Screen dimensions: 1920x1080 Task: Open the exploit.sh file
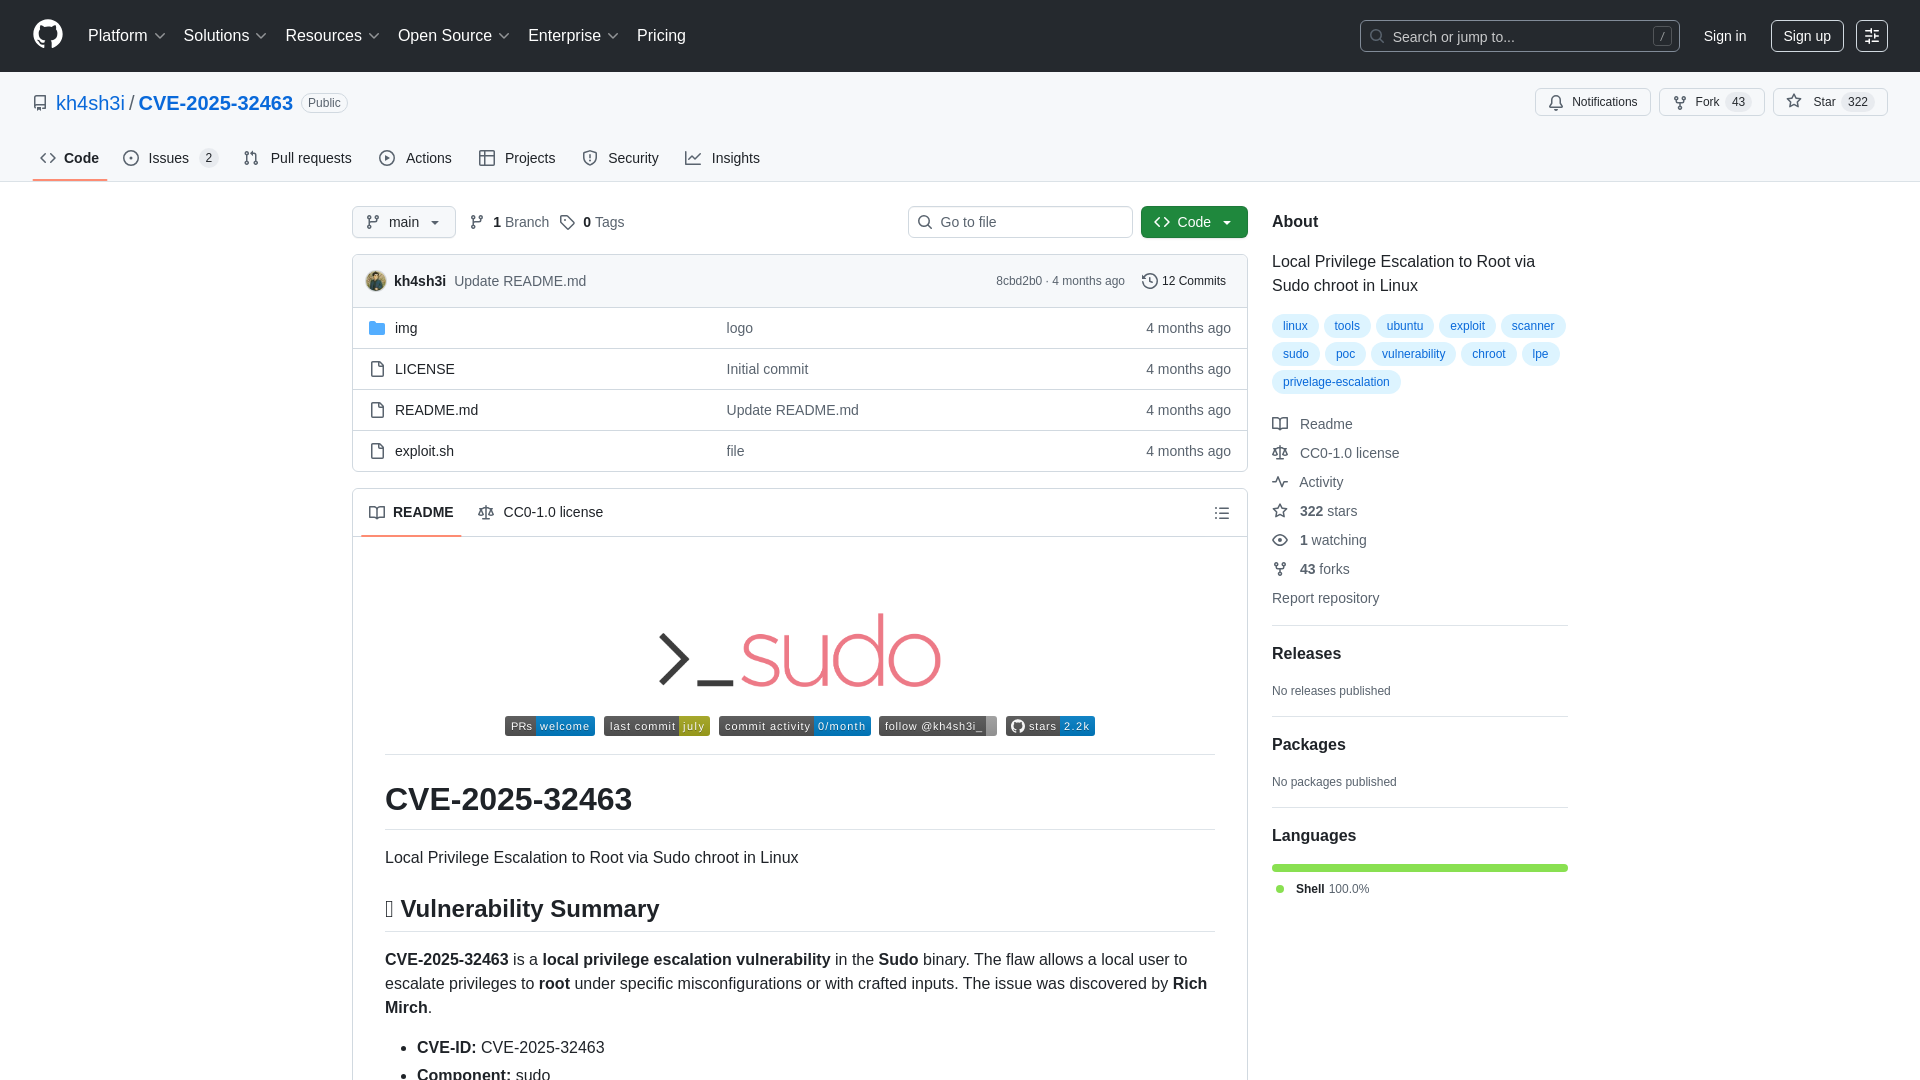coord(423,451)
